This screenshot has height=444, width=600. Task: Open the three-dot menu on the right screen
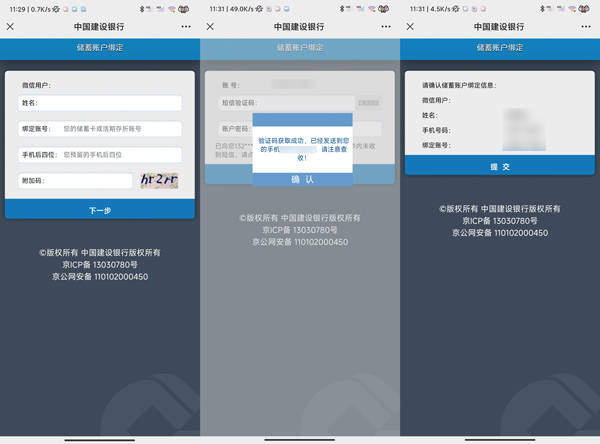tap(586, 27)
